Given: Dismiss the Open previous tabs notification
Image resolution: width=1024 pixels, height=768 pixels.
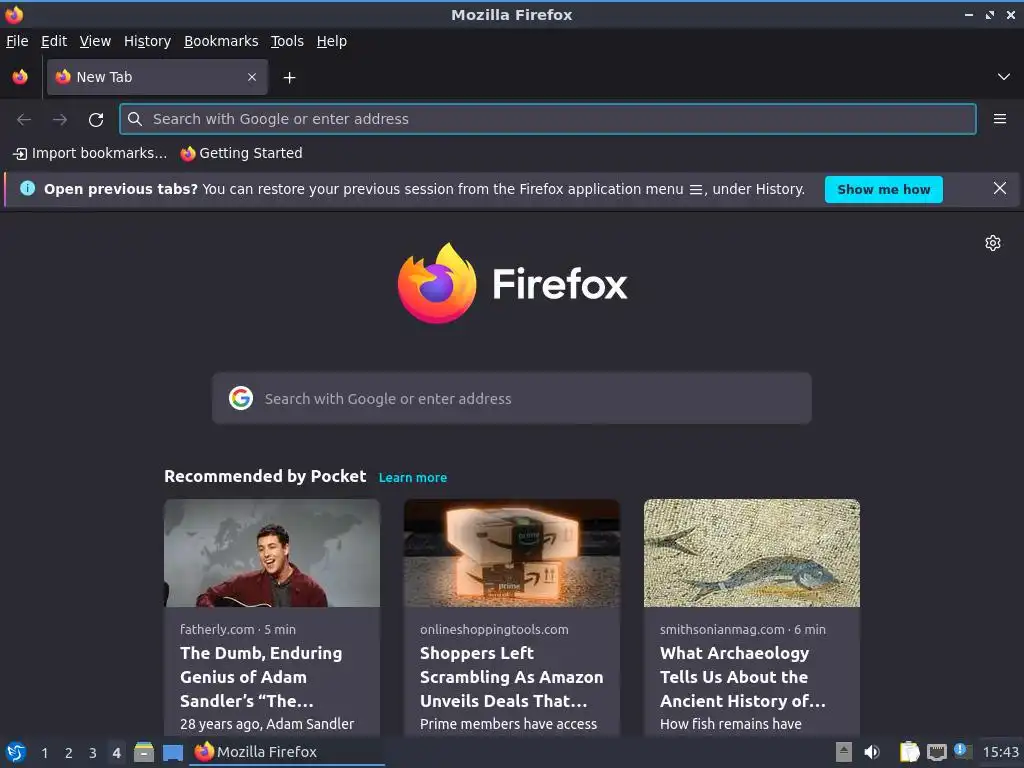Looking at the screenshot, I should pyautogui.click(x=999, y=189).
